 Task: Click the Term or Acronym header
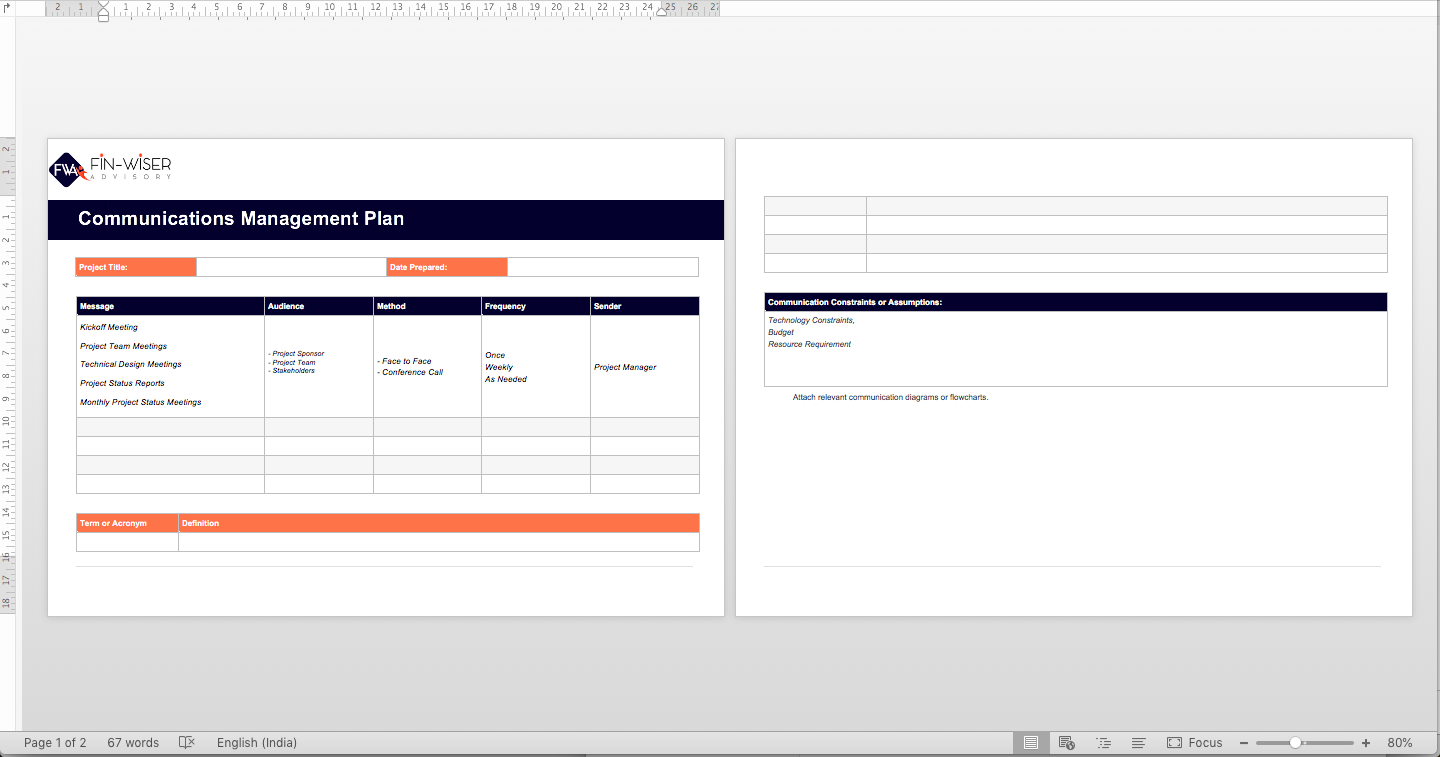pos(128,523)
